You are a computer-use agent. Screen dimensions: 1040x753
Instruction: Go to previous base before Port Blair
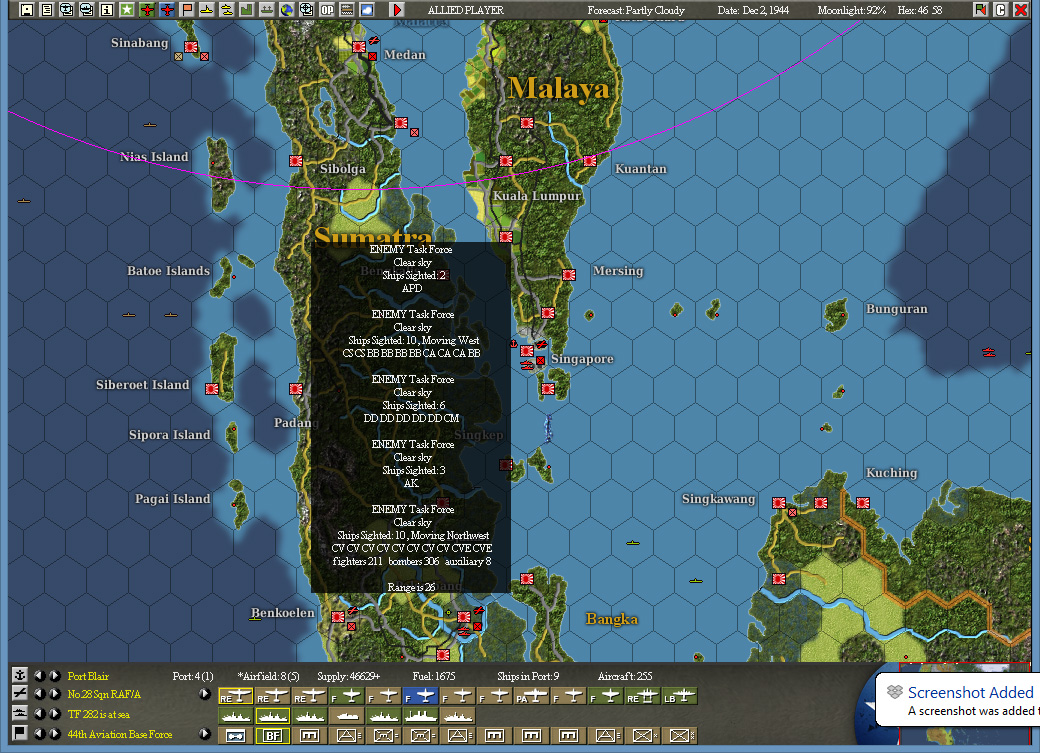tap(40, 675)
